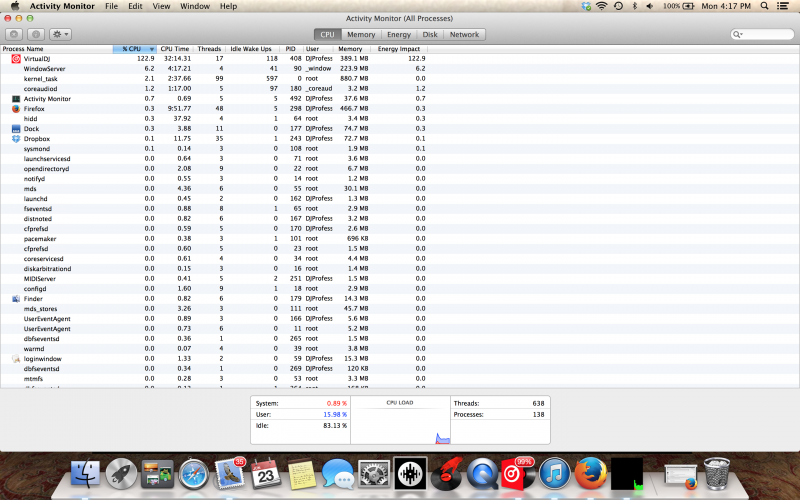Sort by the Idle Wake Ups column
Image resolution: width=800 pixels, height=500 pixels.
[x=251, y=49]
